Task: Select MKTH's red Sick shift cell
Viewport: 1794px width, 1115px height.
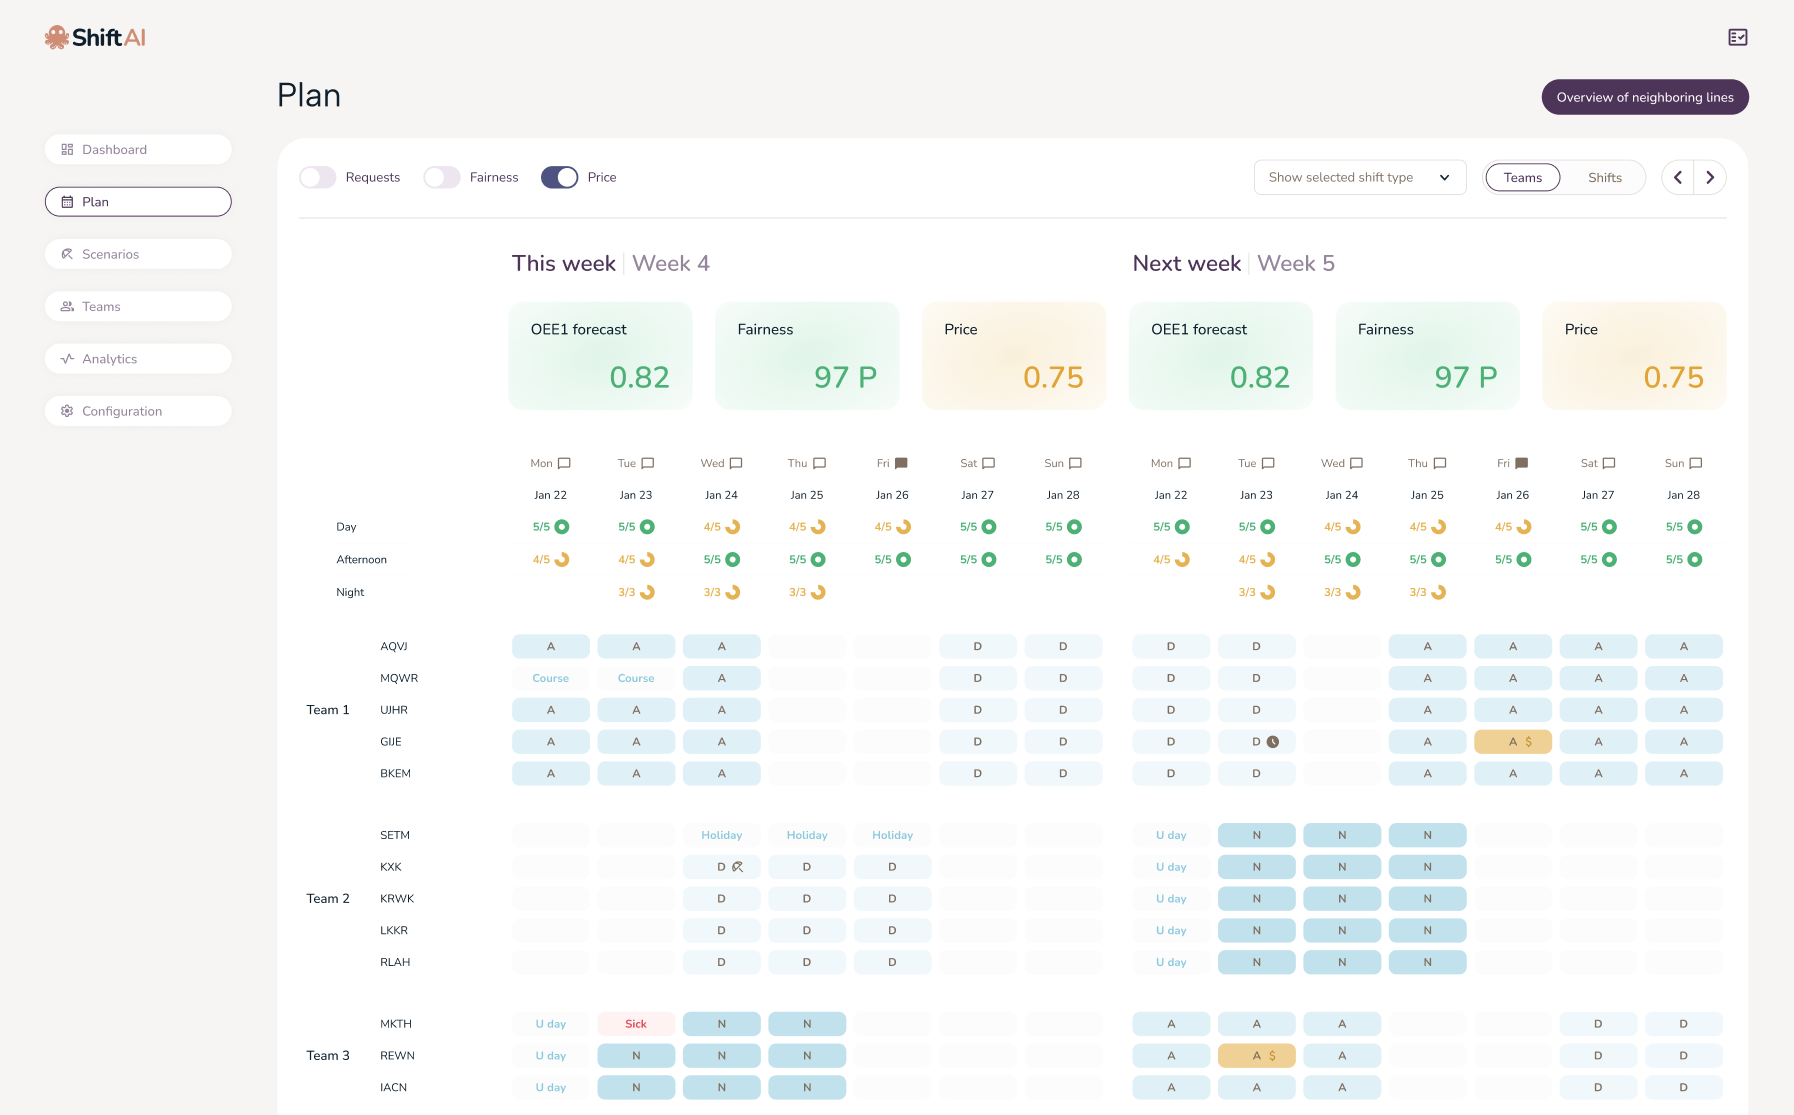Action: (x=636, y=1024)
